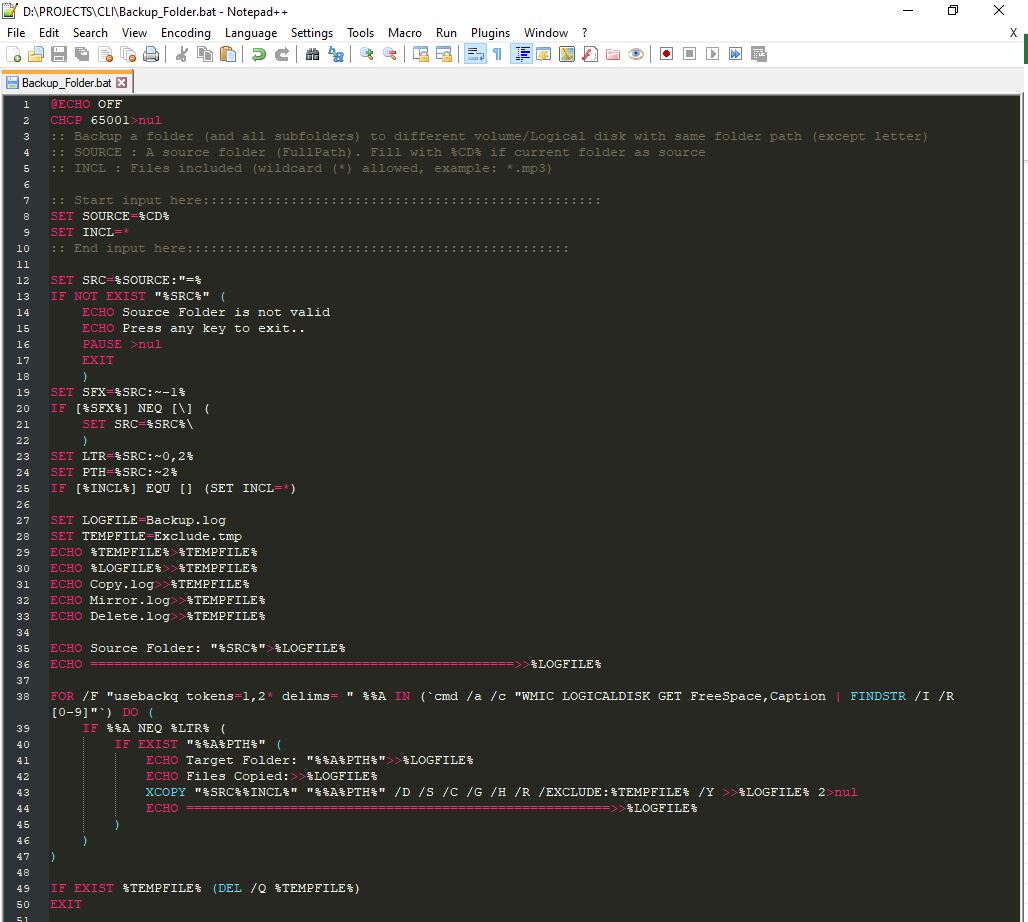Open Folder as Workspace icon
The height and width of the screenshot is (922, 1028).
click(613, 54)
